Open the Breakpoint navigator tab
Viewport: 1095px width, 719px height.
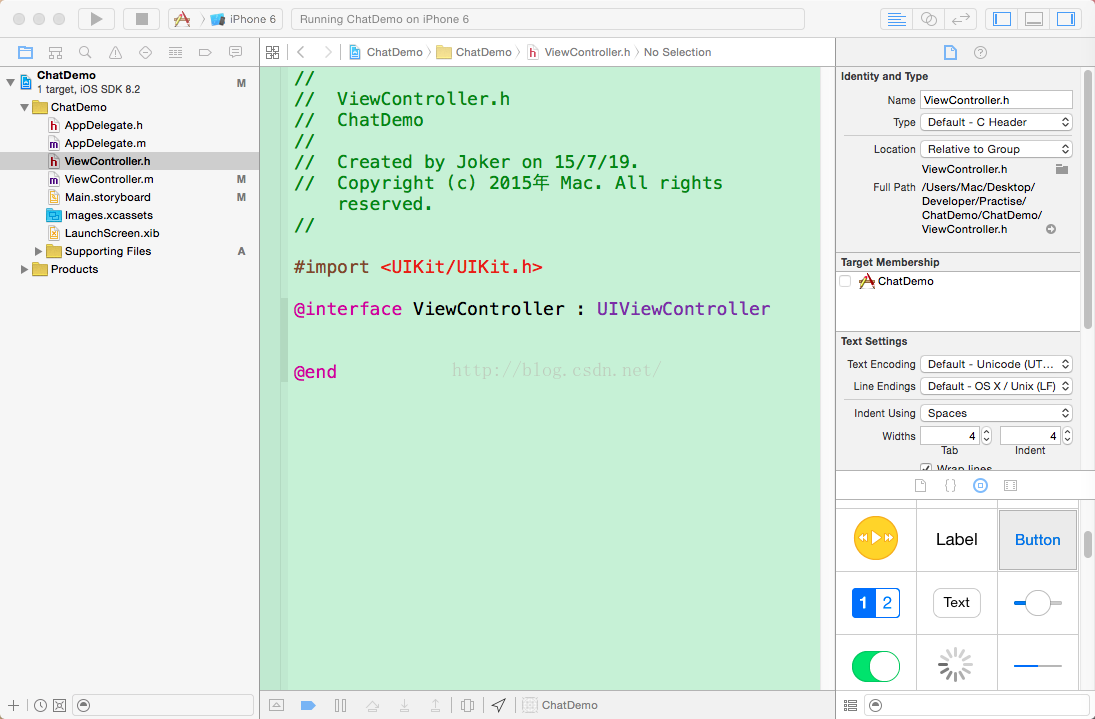(x=205, y=52)
